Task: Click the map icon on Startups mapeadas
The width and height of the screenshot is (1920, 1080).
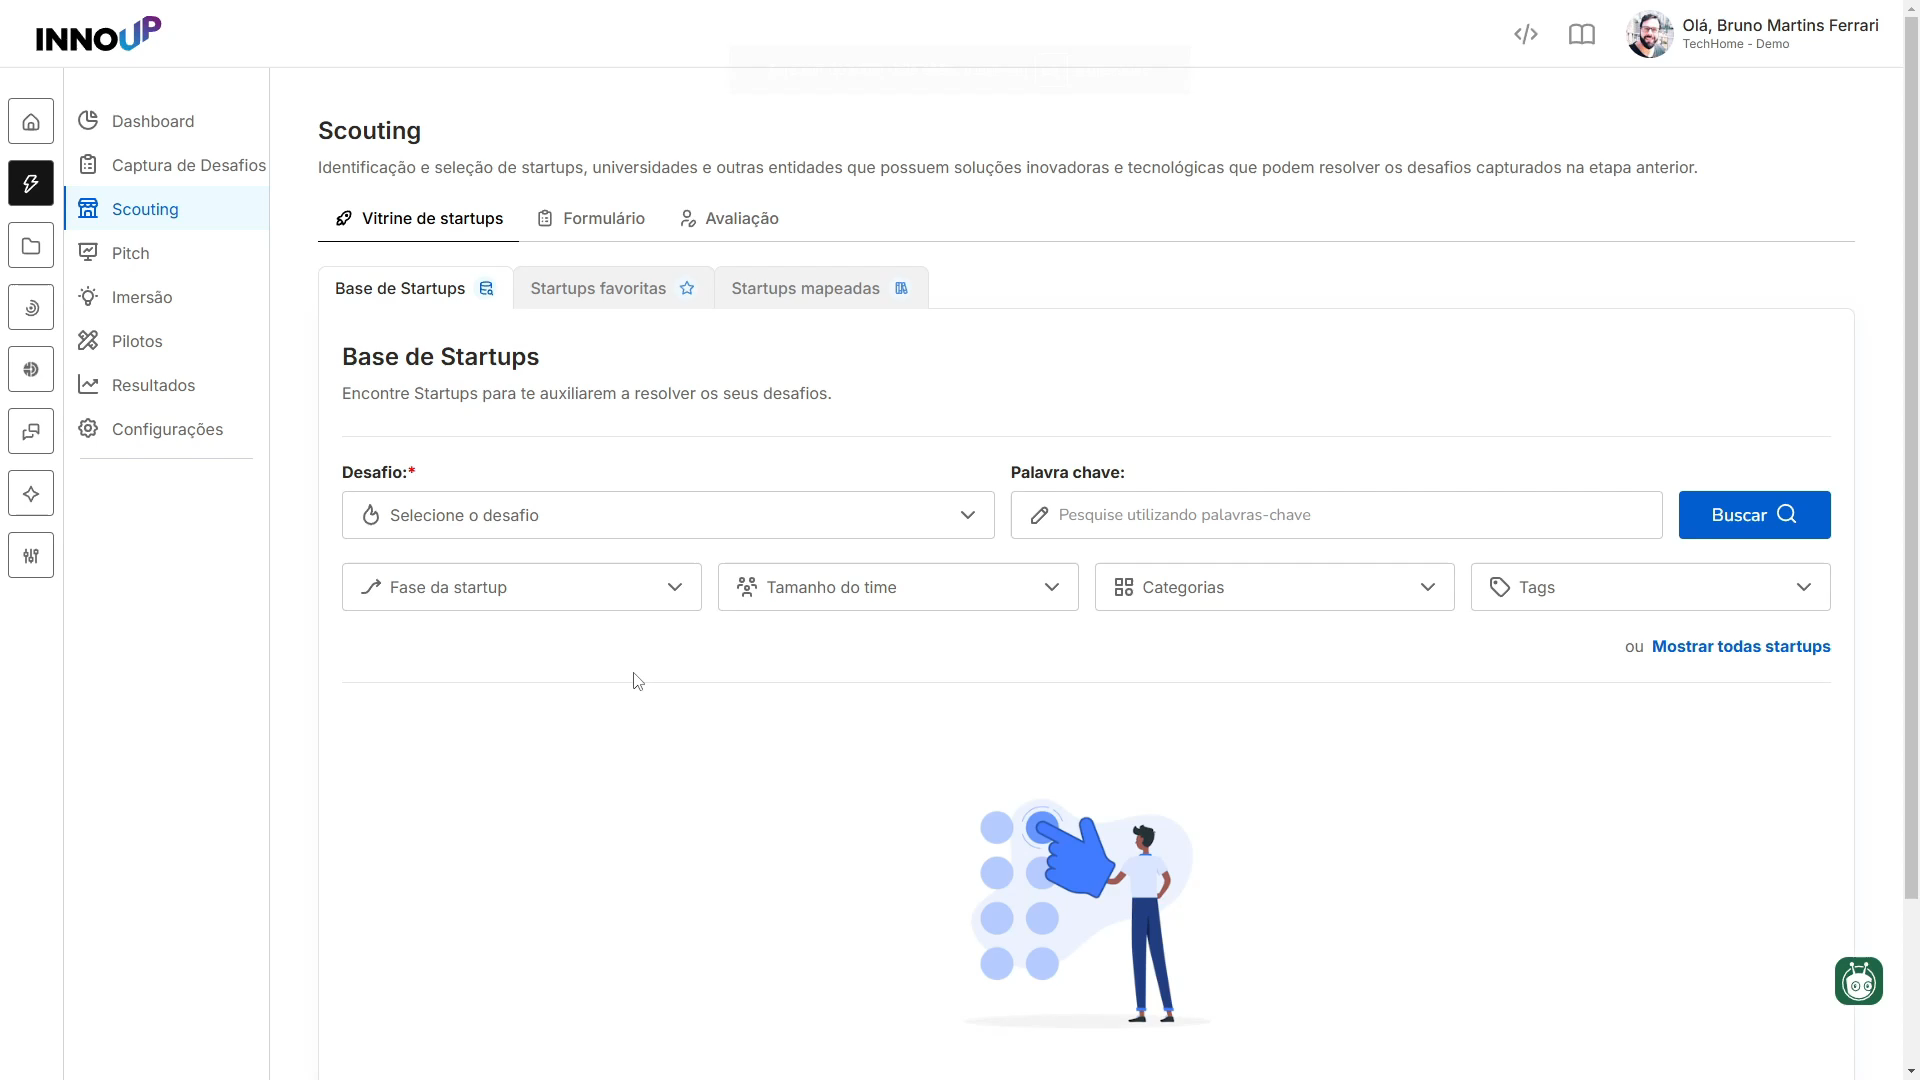Action: 901,288
